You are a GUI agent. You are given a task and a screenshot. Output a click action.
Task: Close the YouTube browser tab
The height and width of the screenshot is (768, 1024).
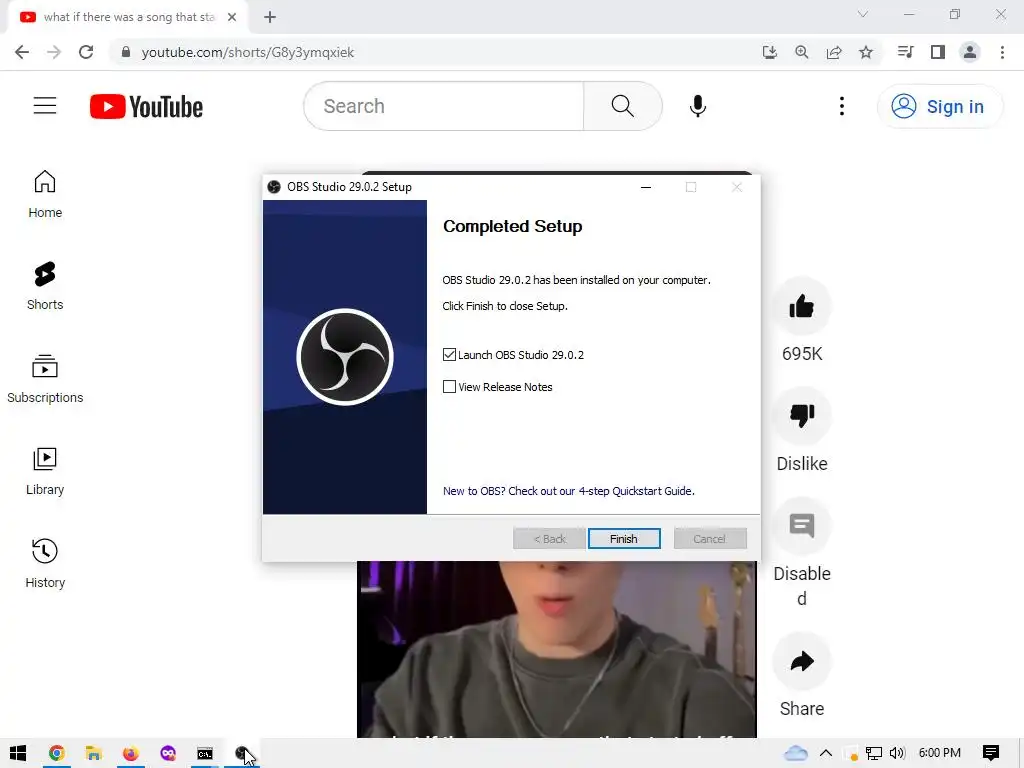coord(232,17)
